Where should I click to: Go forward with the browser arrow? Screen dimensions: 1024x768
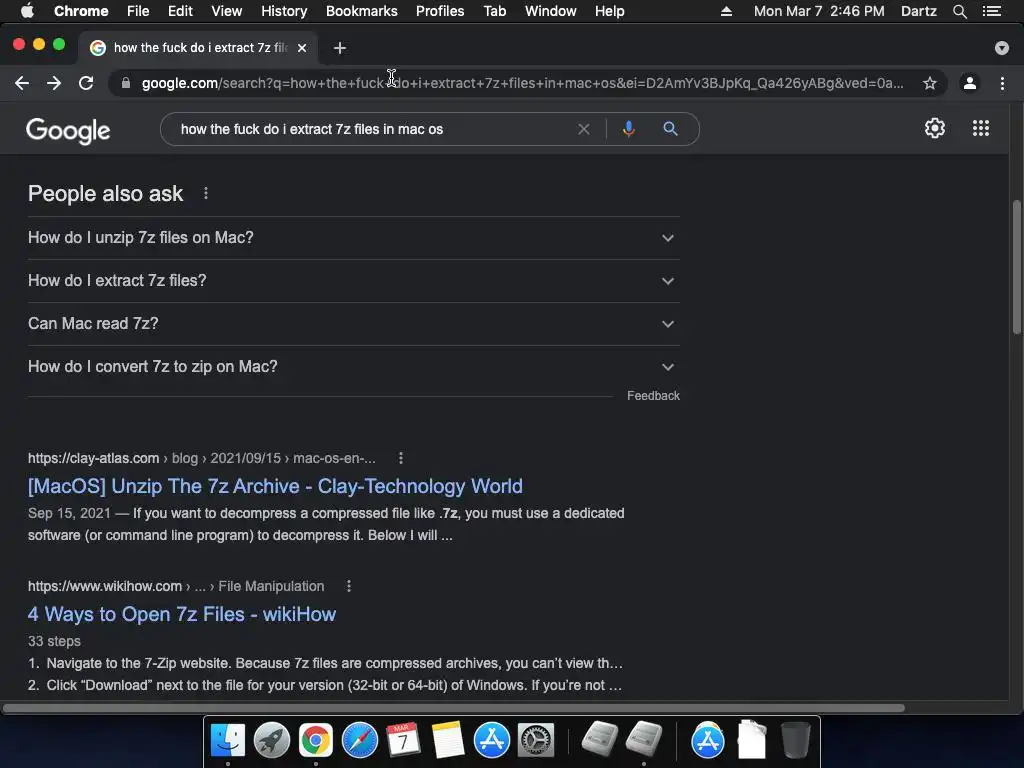pyautogui.click(x=54, y=83)
